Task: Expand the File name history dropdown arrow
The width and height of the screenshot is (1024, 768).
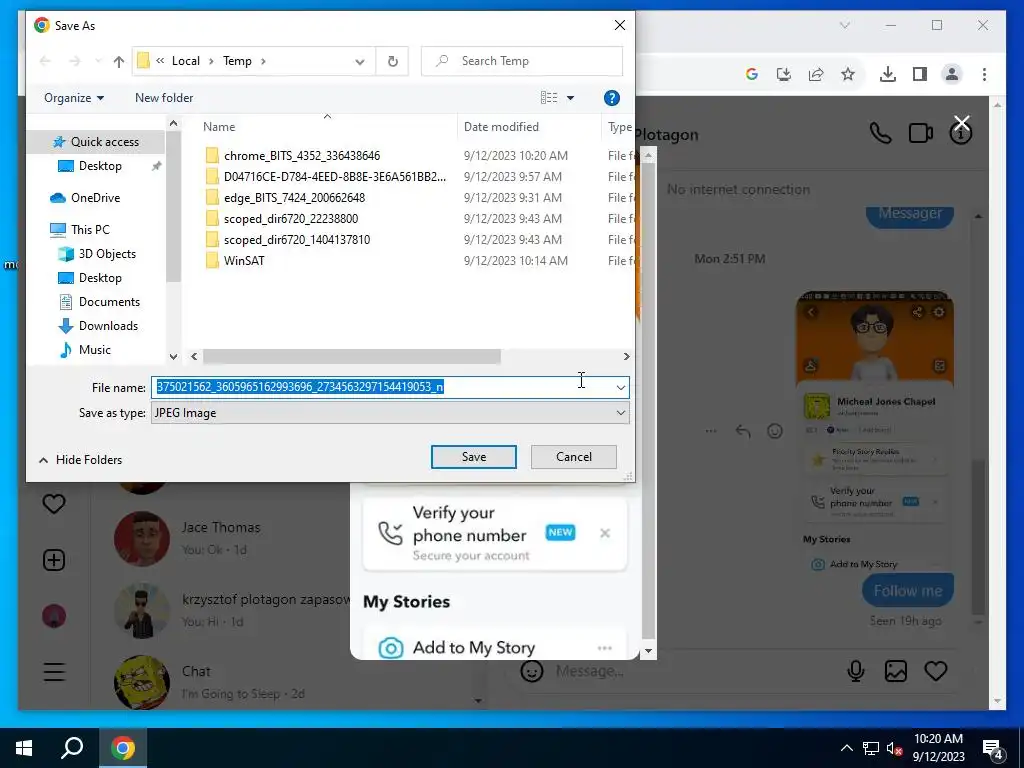Action: [620, 387]
